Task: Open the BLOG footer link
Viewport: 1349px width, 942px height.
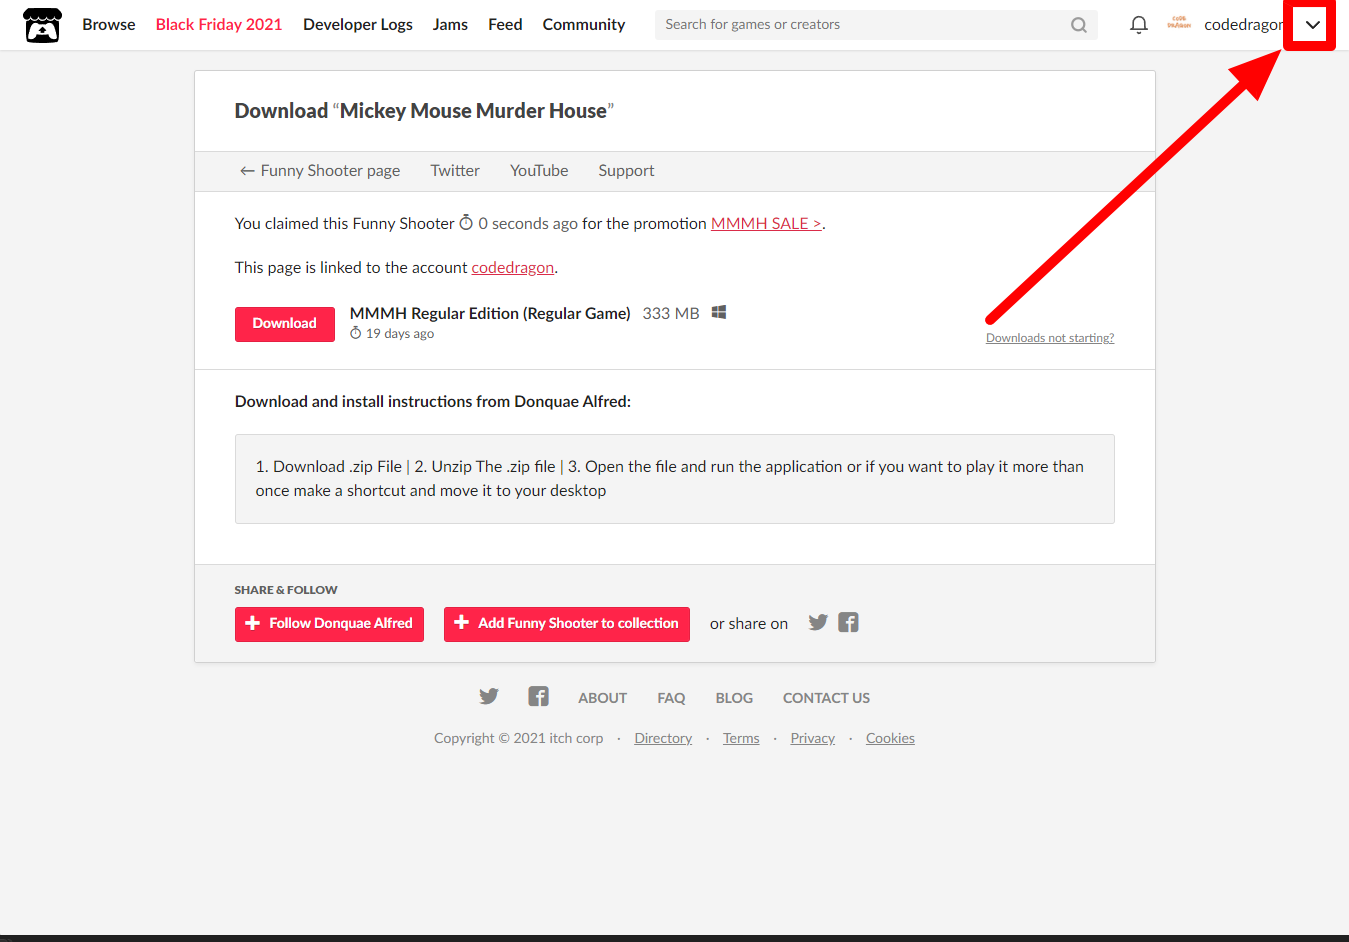Action: pyautogui.click(x=734, y=698)
